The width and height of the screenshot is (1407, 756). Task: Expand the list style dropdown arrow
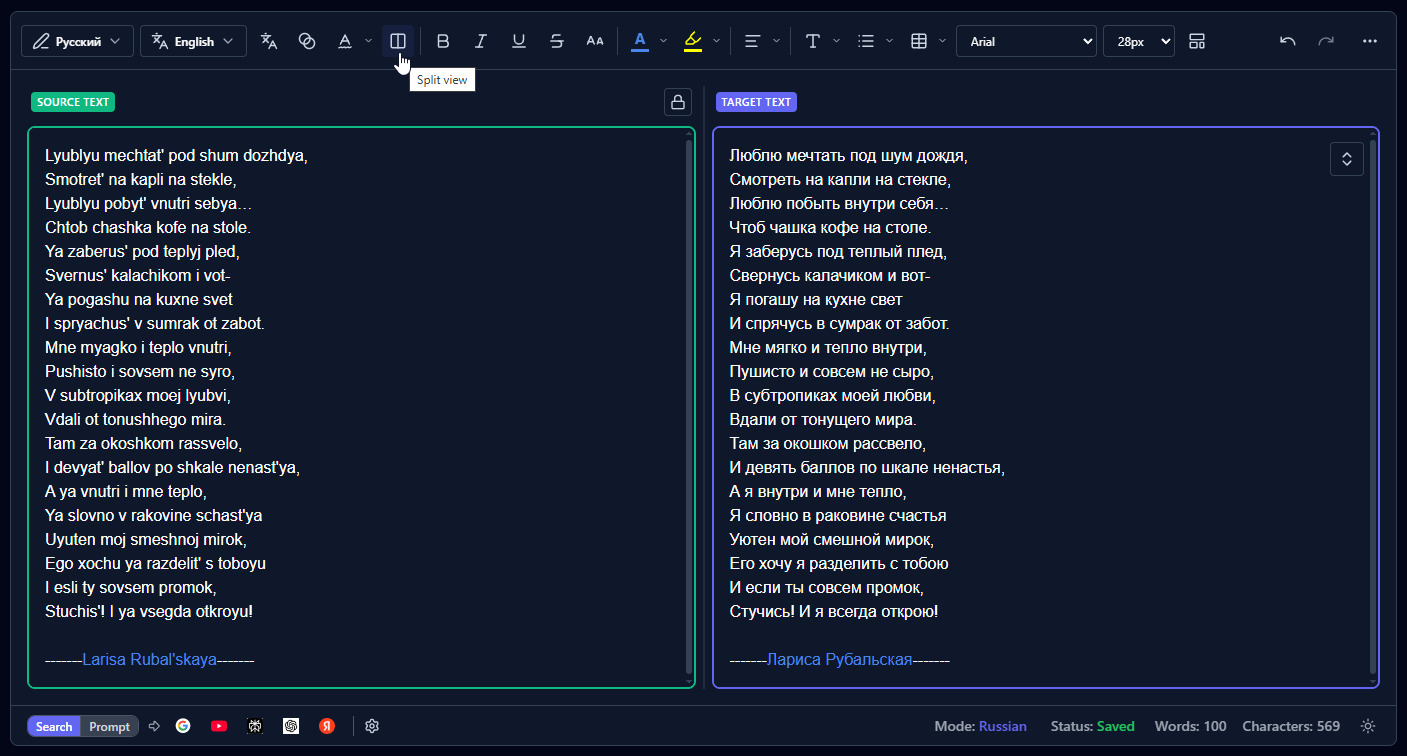click(x=889, y=41)
